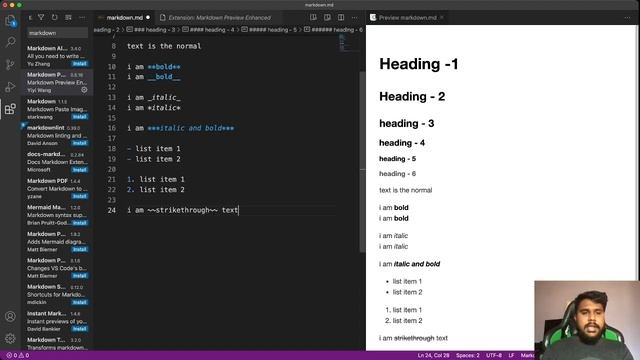Screen dimensions: 640x360
Task: Open the Search view in activity bar
Action: click(10, 42)
